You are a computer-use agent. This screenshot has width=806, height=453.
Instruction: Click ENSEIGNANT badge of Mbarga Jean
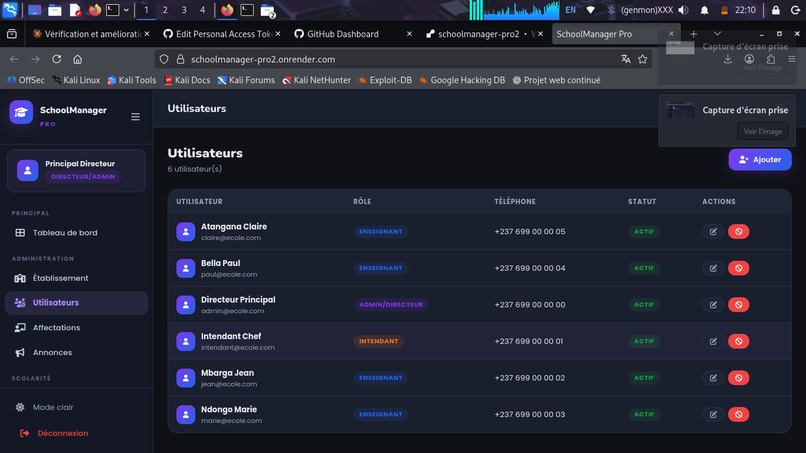pyautogui.click(x=380, y=377)
